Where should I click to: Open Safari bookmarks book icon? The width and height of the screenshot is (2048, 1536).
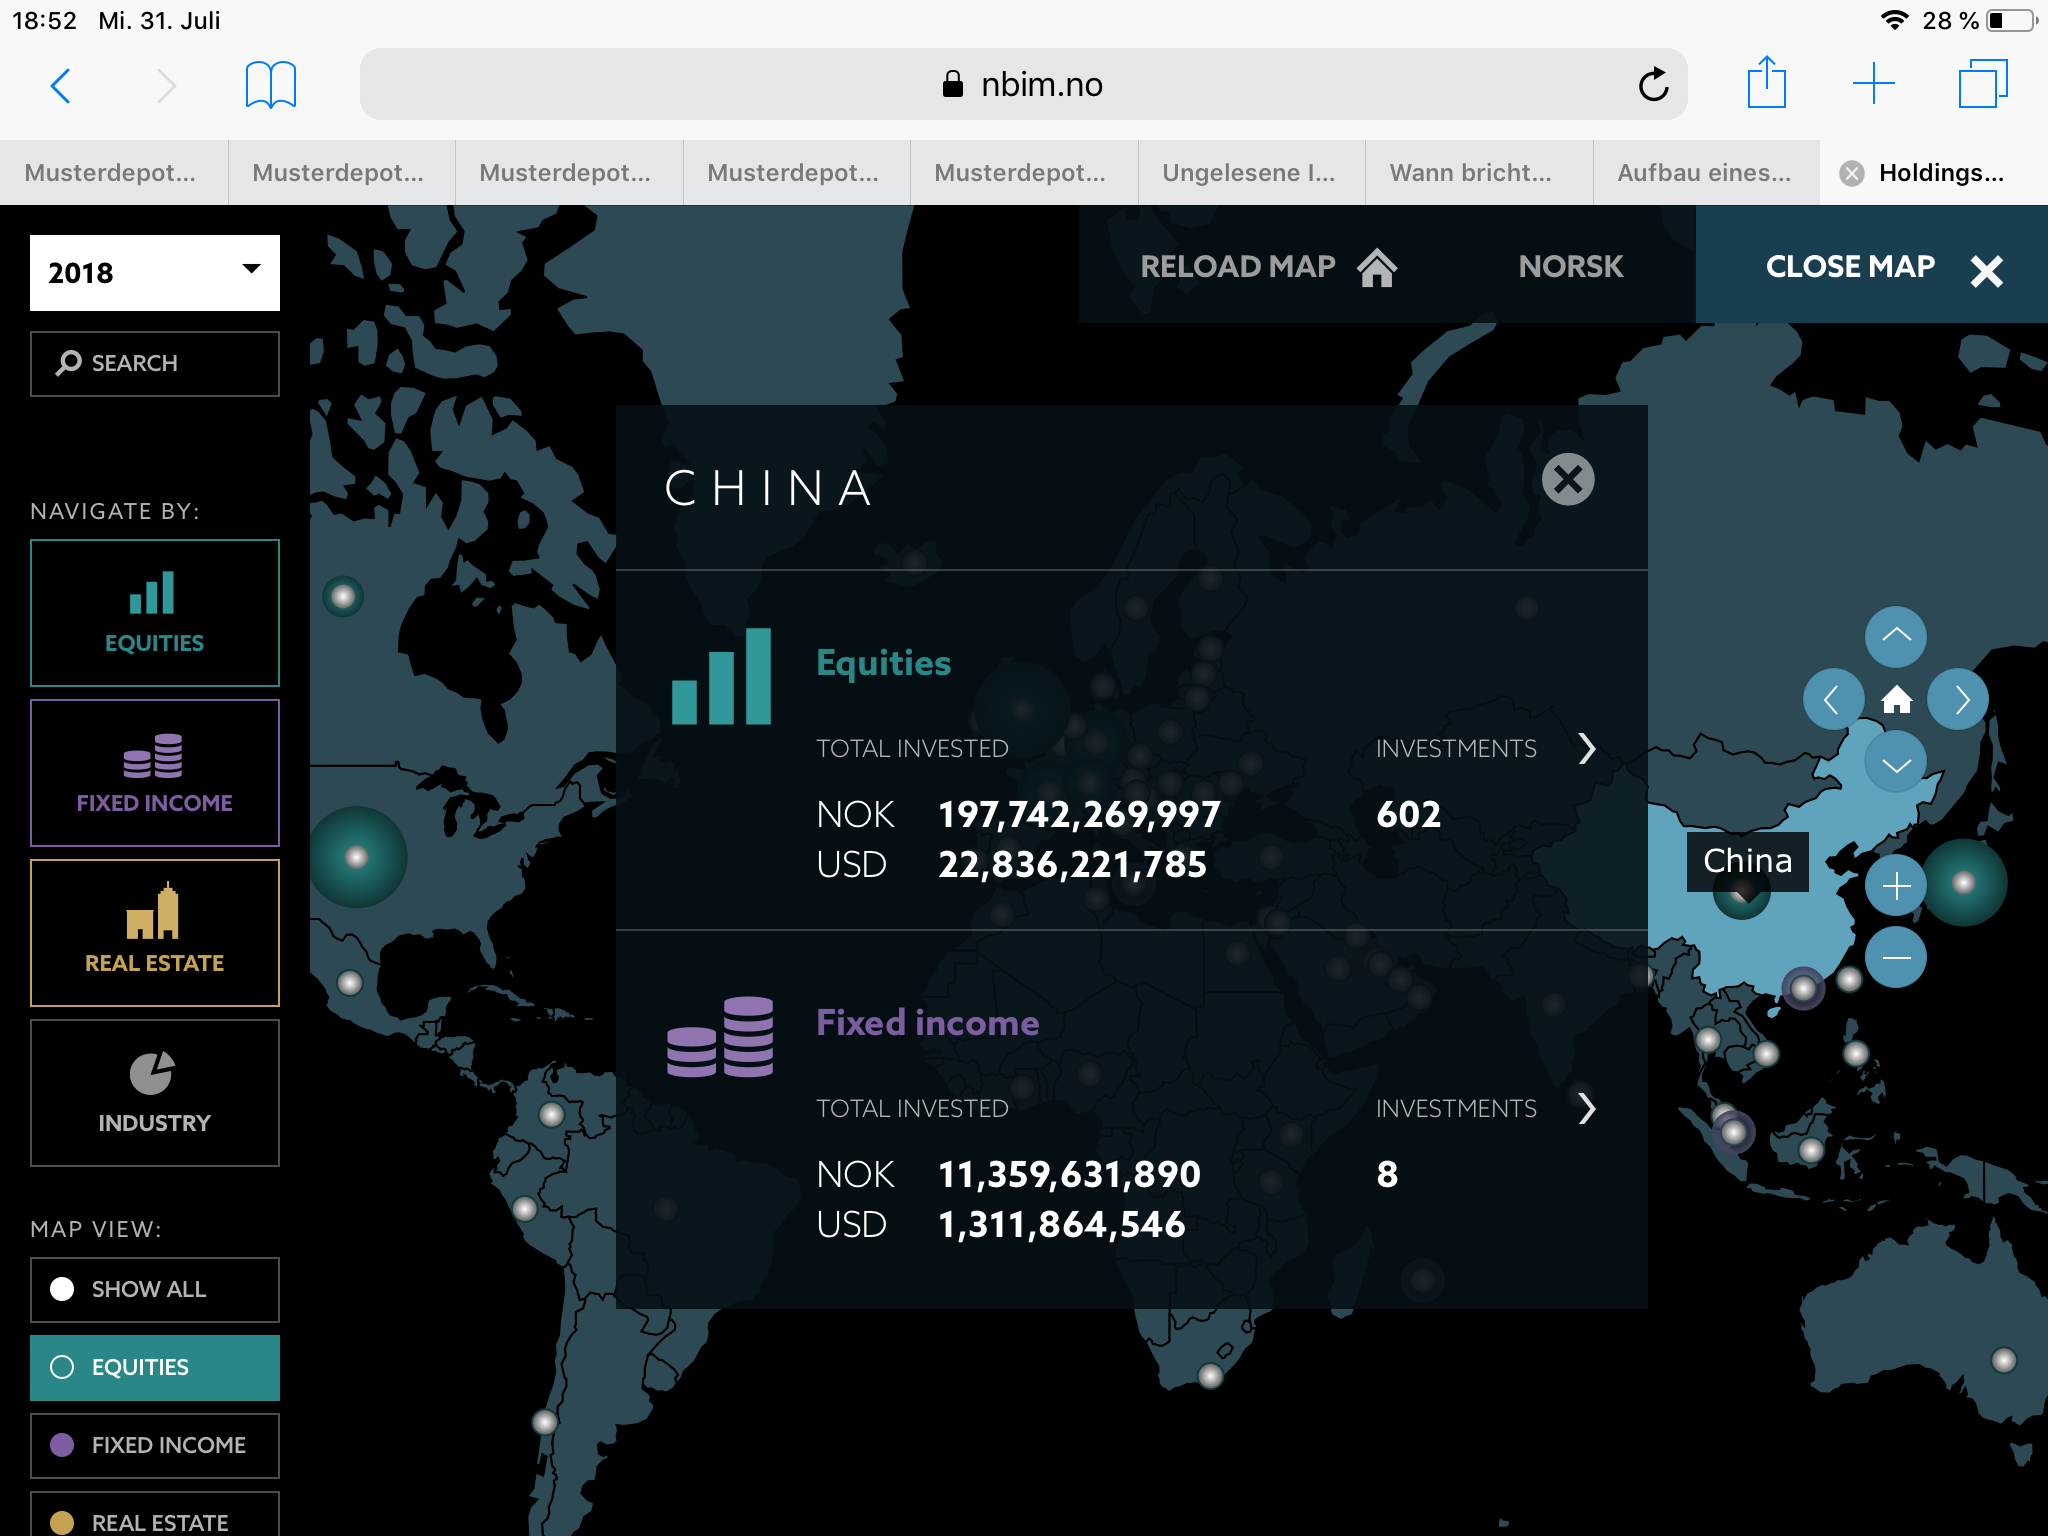tap(270, 85)
